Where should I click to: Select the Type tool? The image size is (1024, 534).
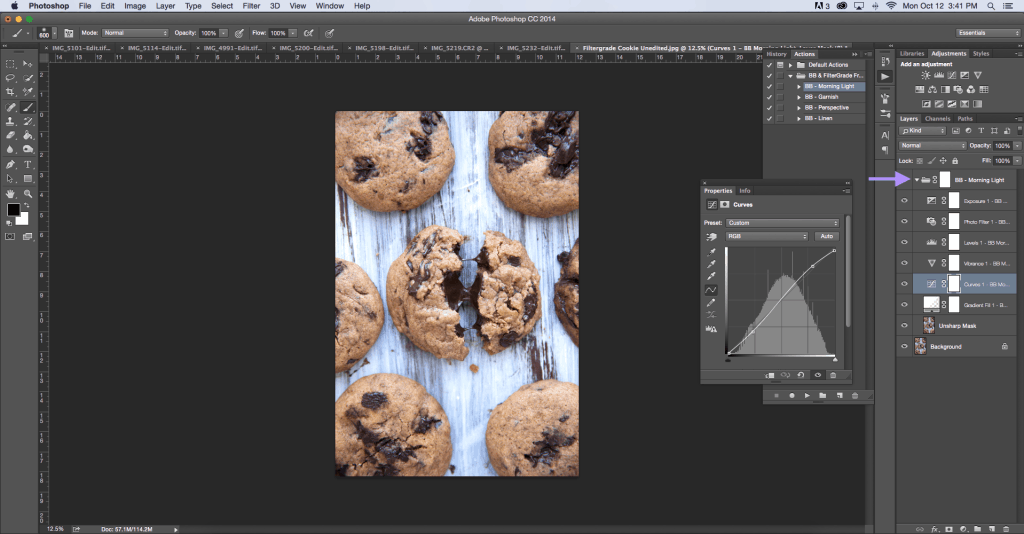[27, 164]
